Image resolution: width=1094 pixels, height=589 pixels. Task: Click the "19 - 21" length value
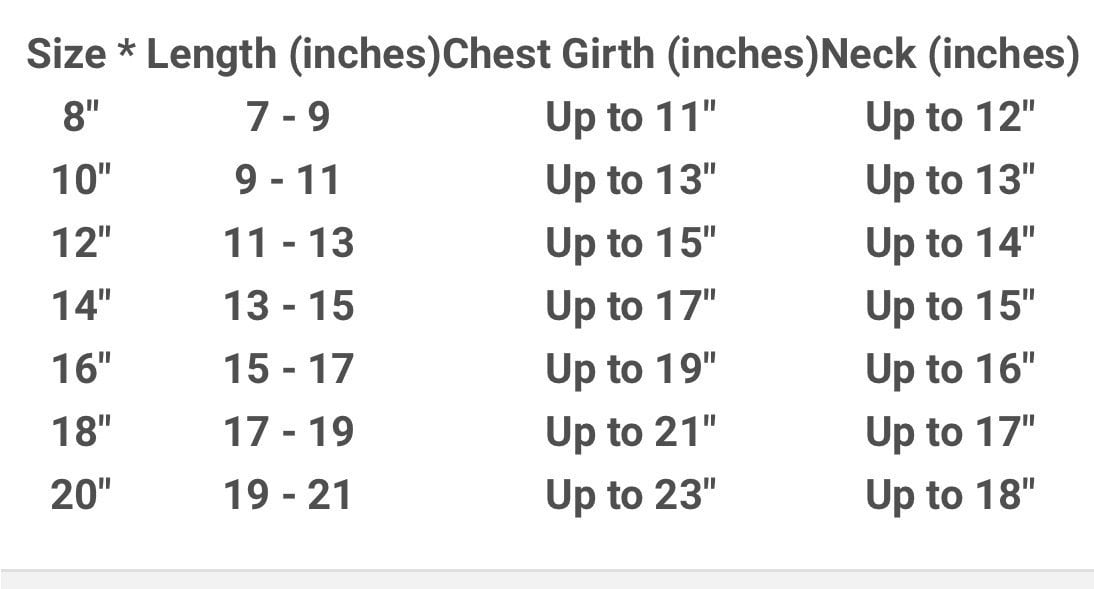click(288, 495)
